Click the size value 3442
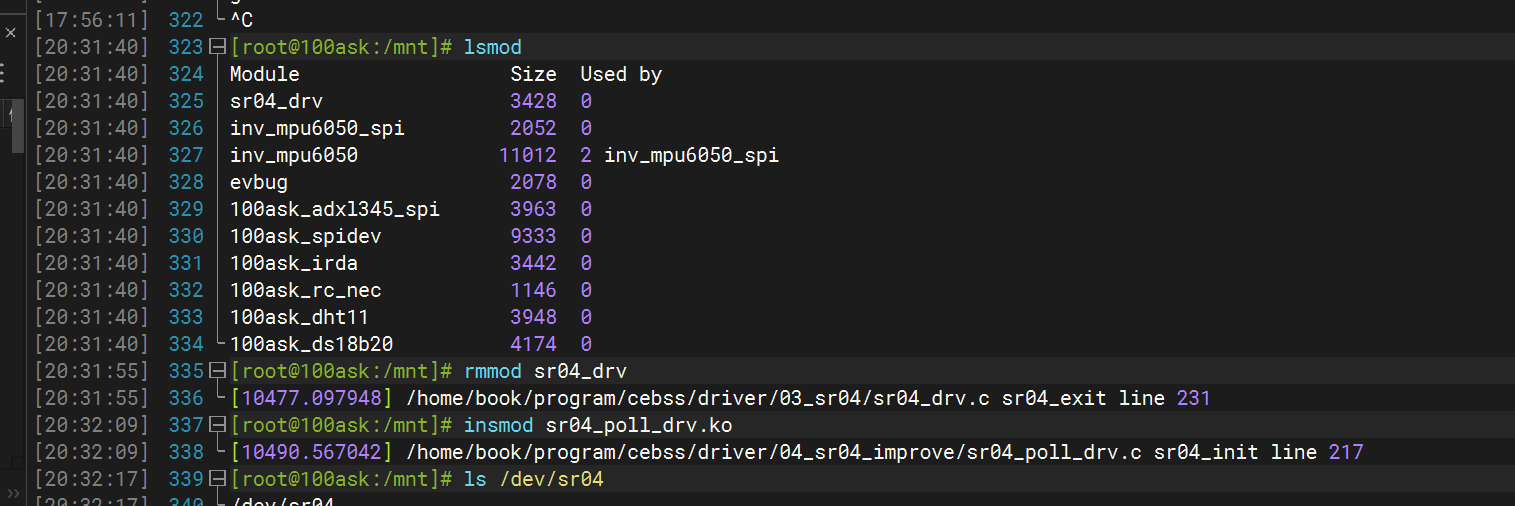 533,263
